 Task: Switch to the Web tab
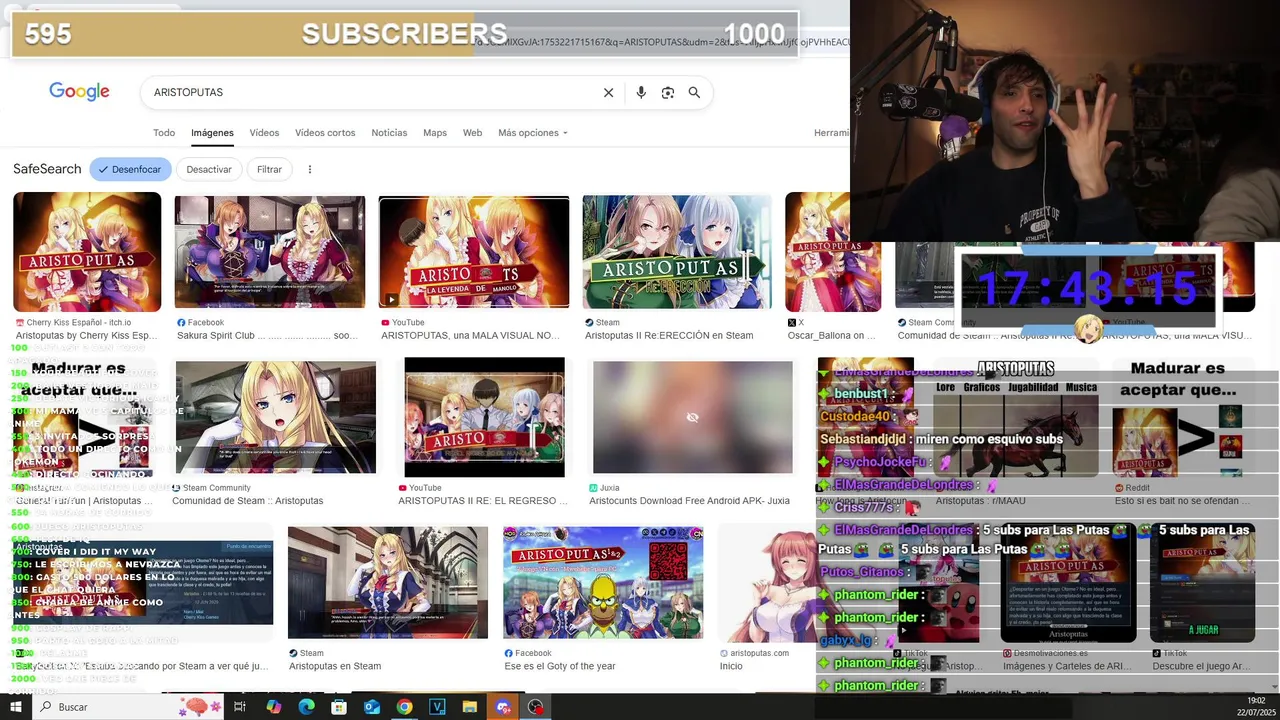472,133
